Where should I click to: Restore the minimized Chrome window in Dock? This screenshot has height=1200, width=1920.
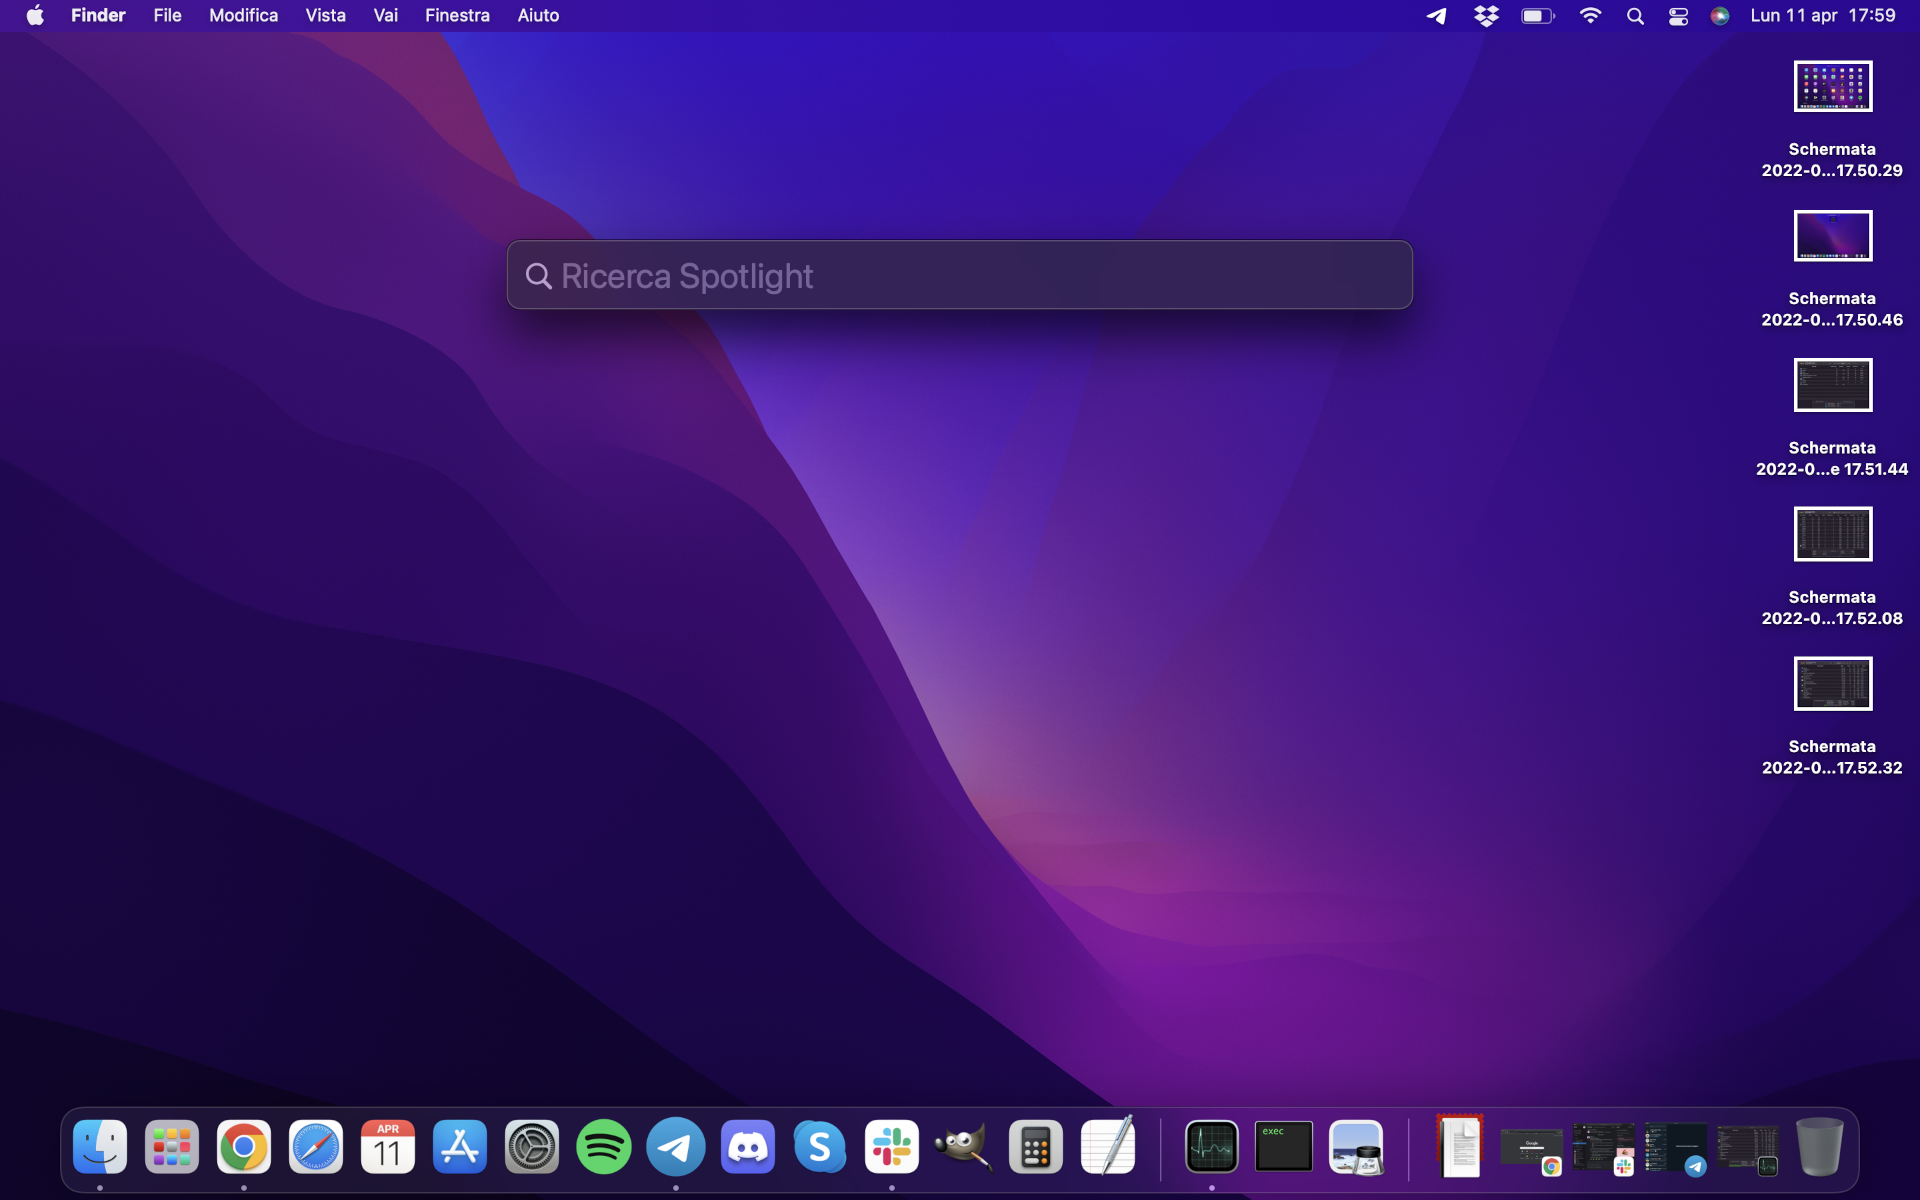coord(1532,1150)
